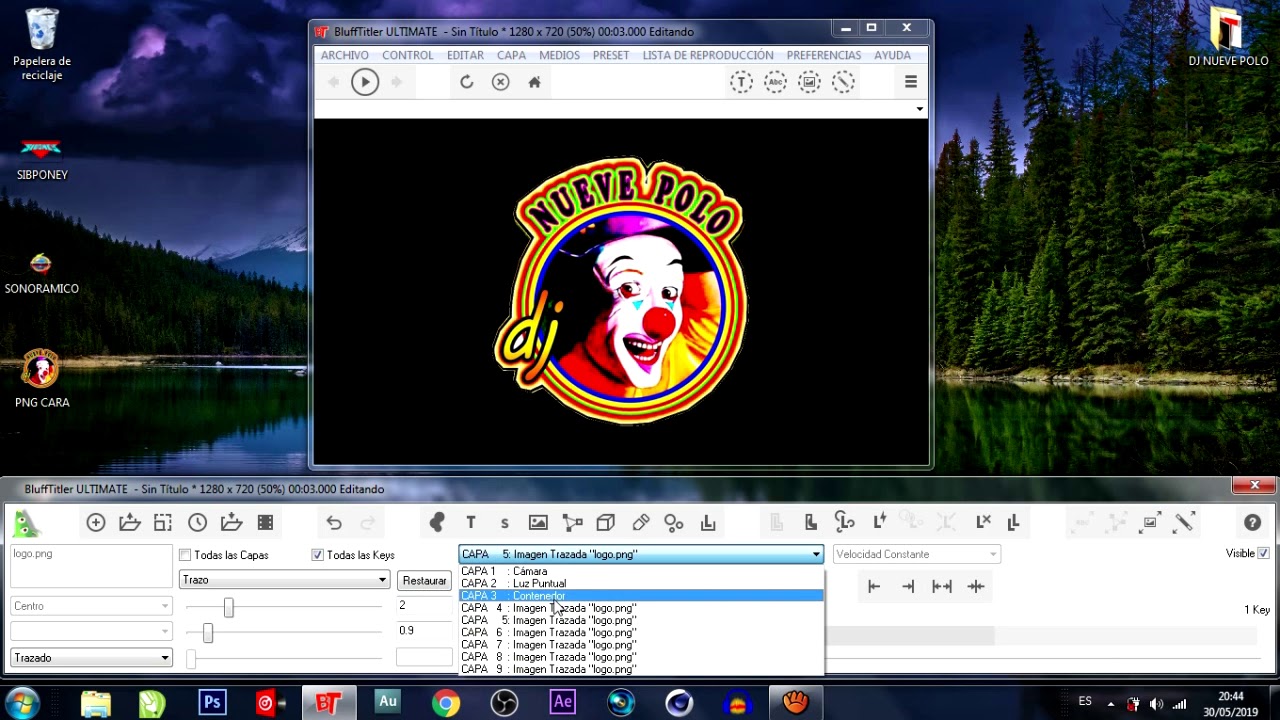
Task: Click the third slider handle at far left
Action: [x=190, y=658]
